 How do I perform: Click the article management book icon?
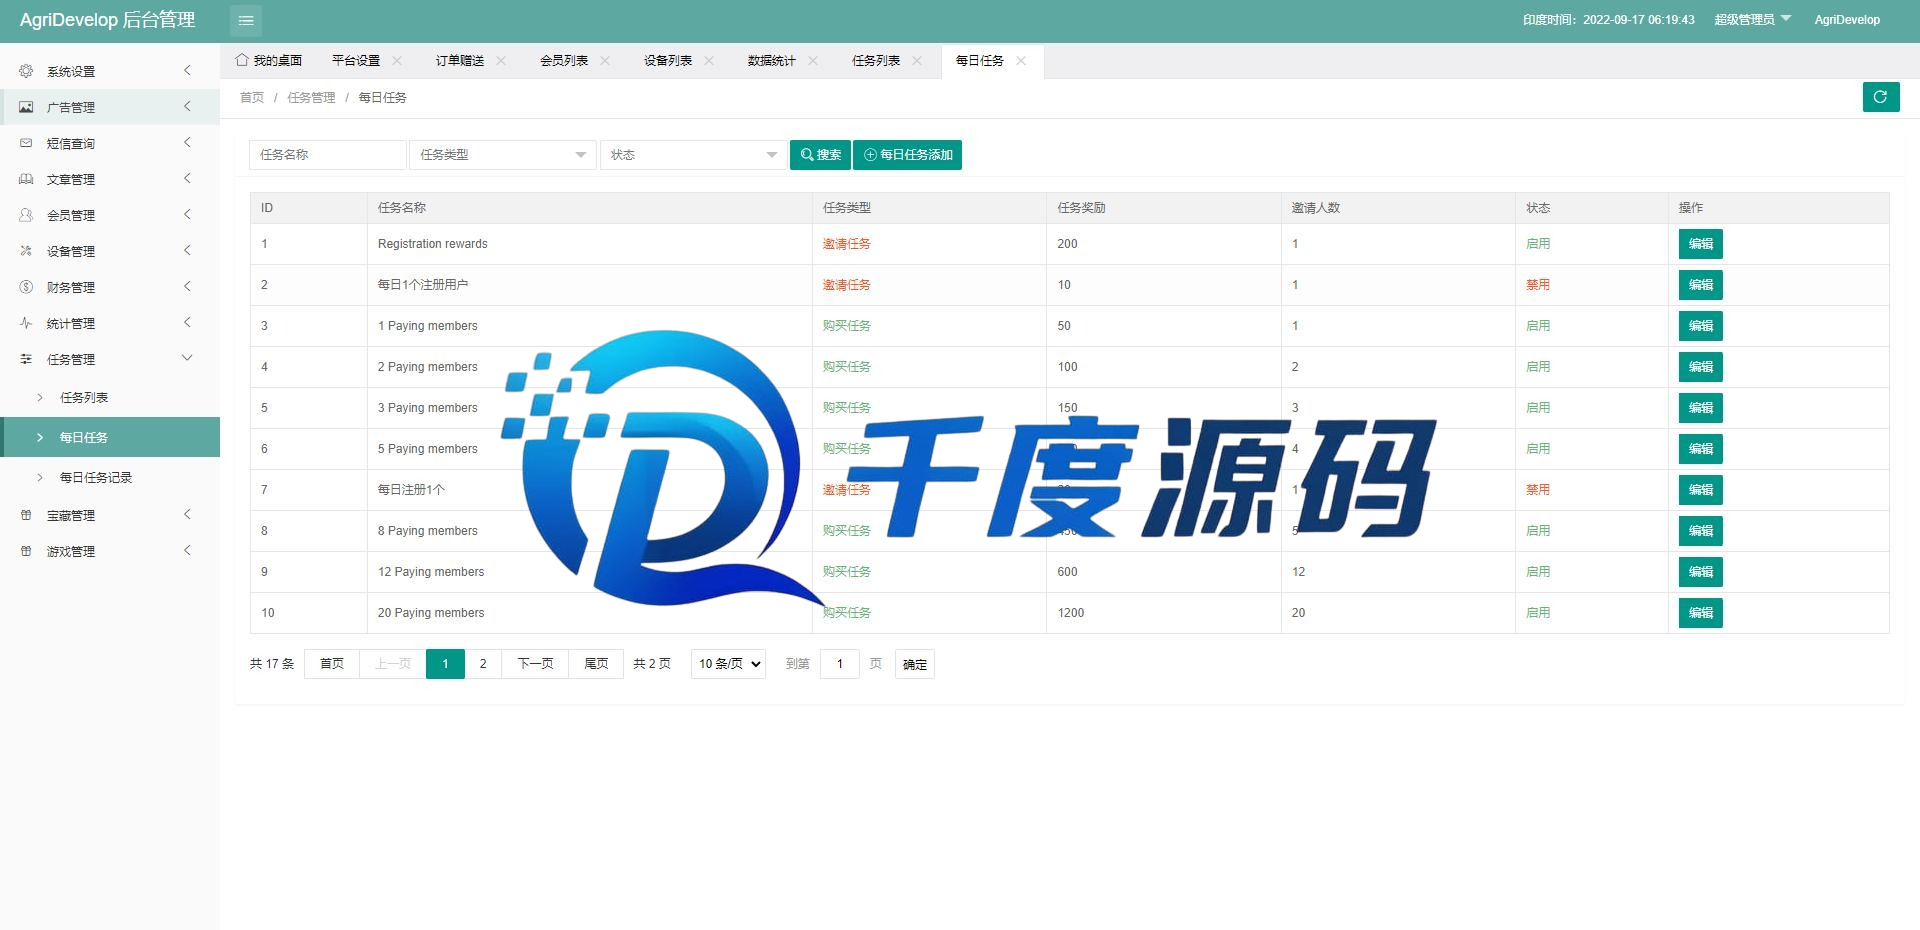tap(26, 179)
